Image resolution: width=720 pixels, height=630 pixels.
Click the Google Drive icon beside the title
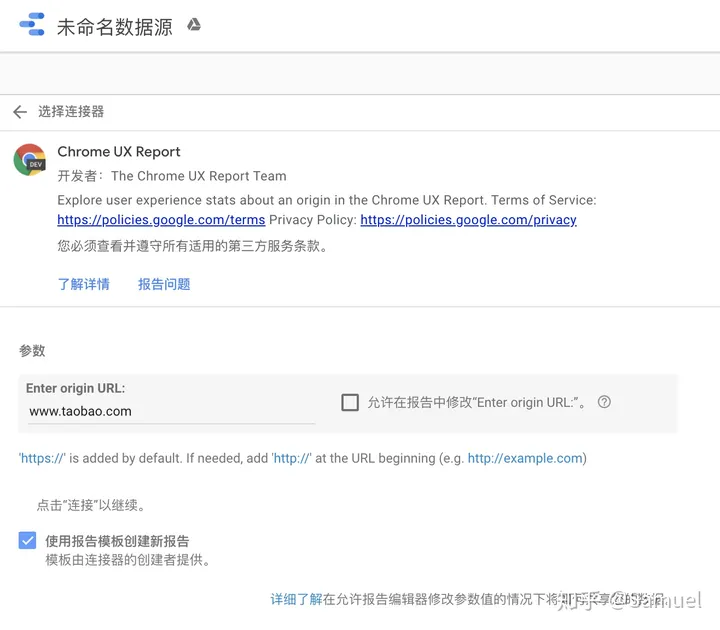pyautogui.click(x=194, y=25)
